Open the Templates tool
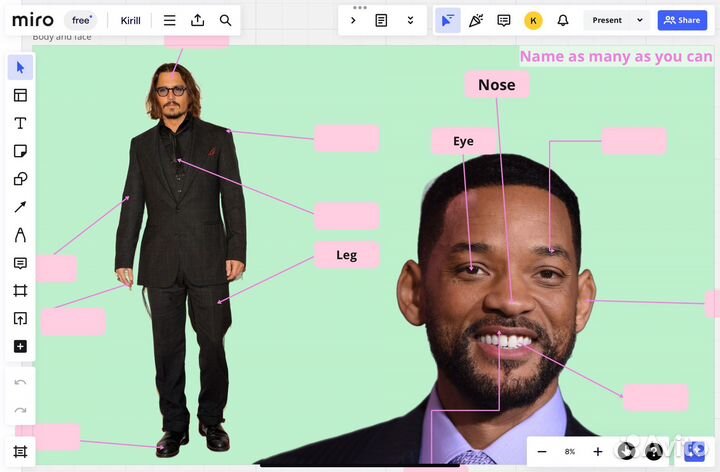720x472 pixels. [20, 95]
